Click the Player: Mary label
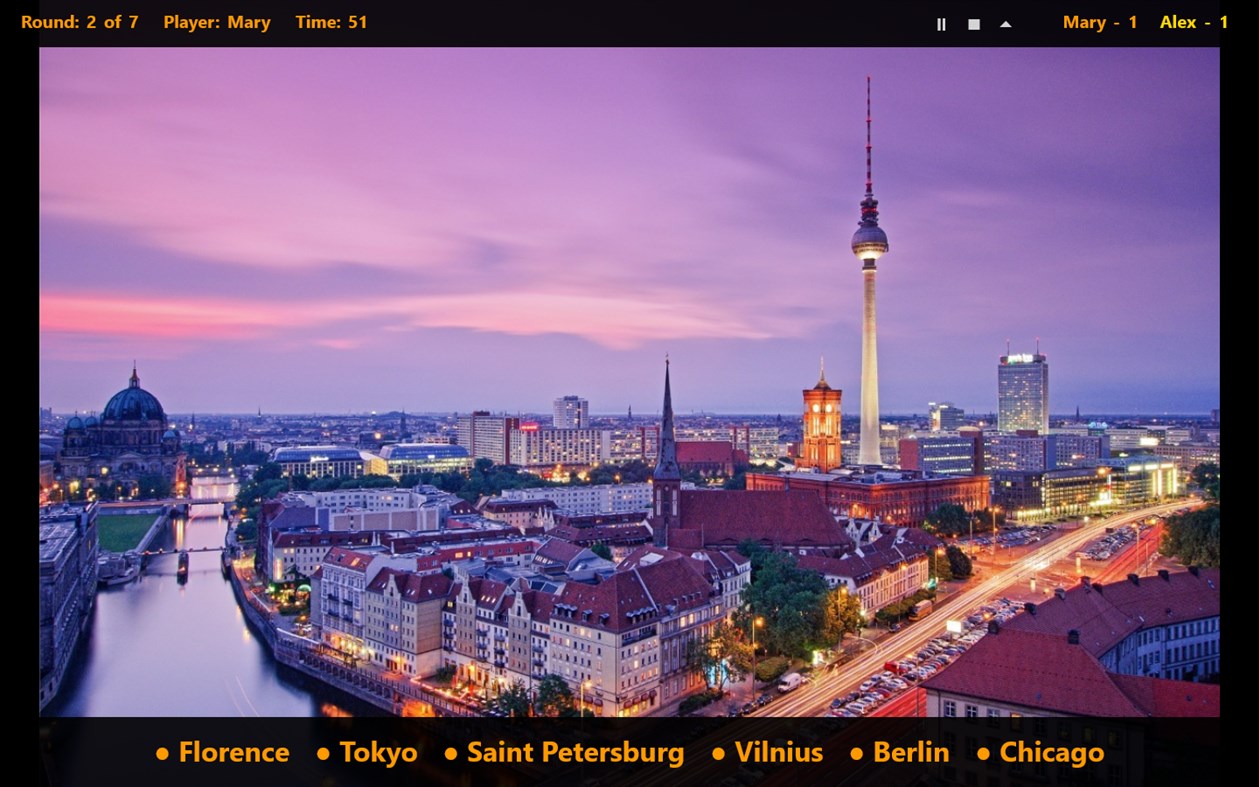Image resolution: width=1259 pixels, height=787 pixels. click(219, 22)
